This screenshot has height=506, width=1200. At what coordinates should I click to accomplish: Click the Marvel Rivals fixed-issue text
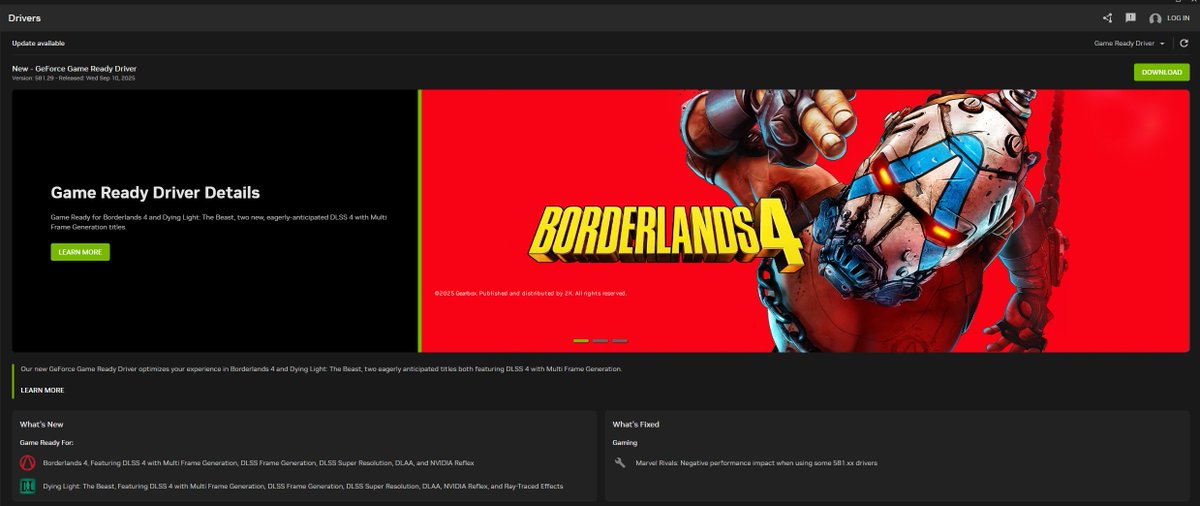(756, 463)
